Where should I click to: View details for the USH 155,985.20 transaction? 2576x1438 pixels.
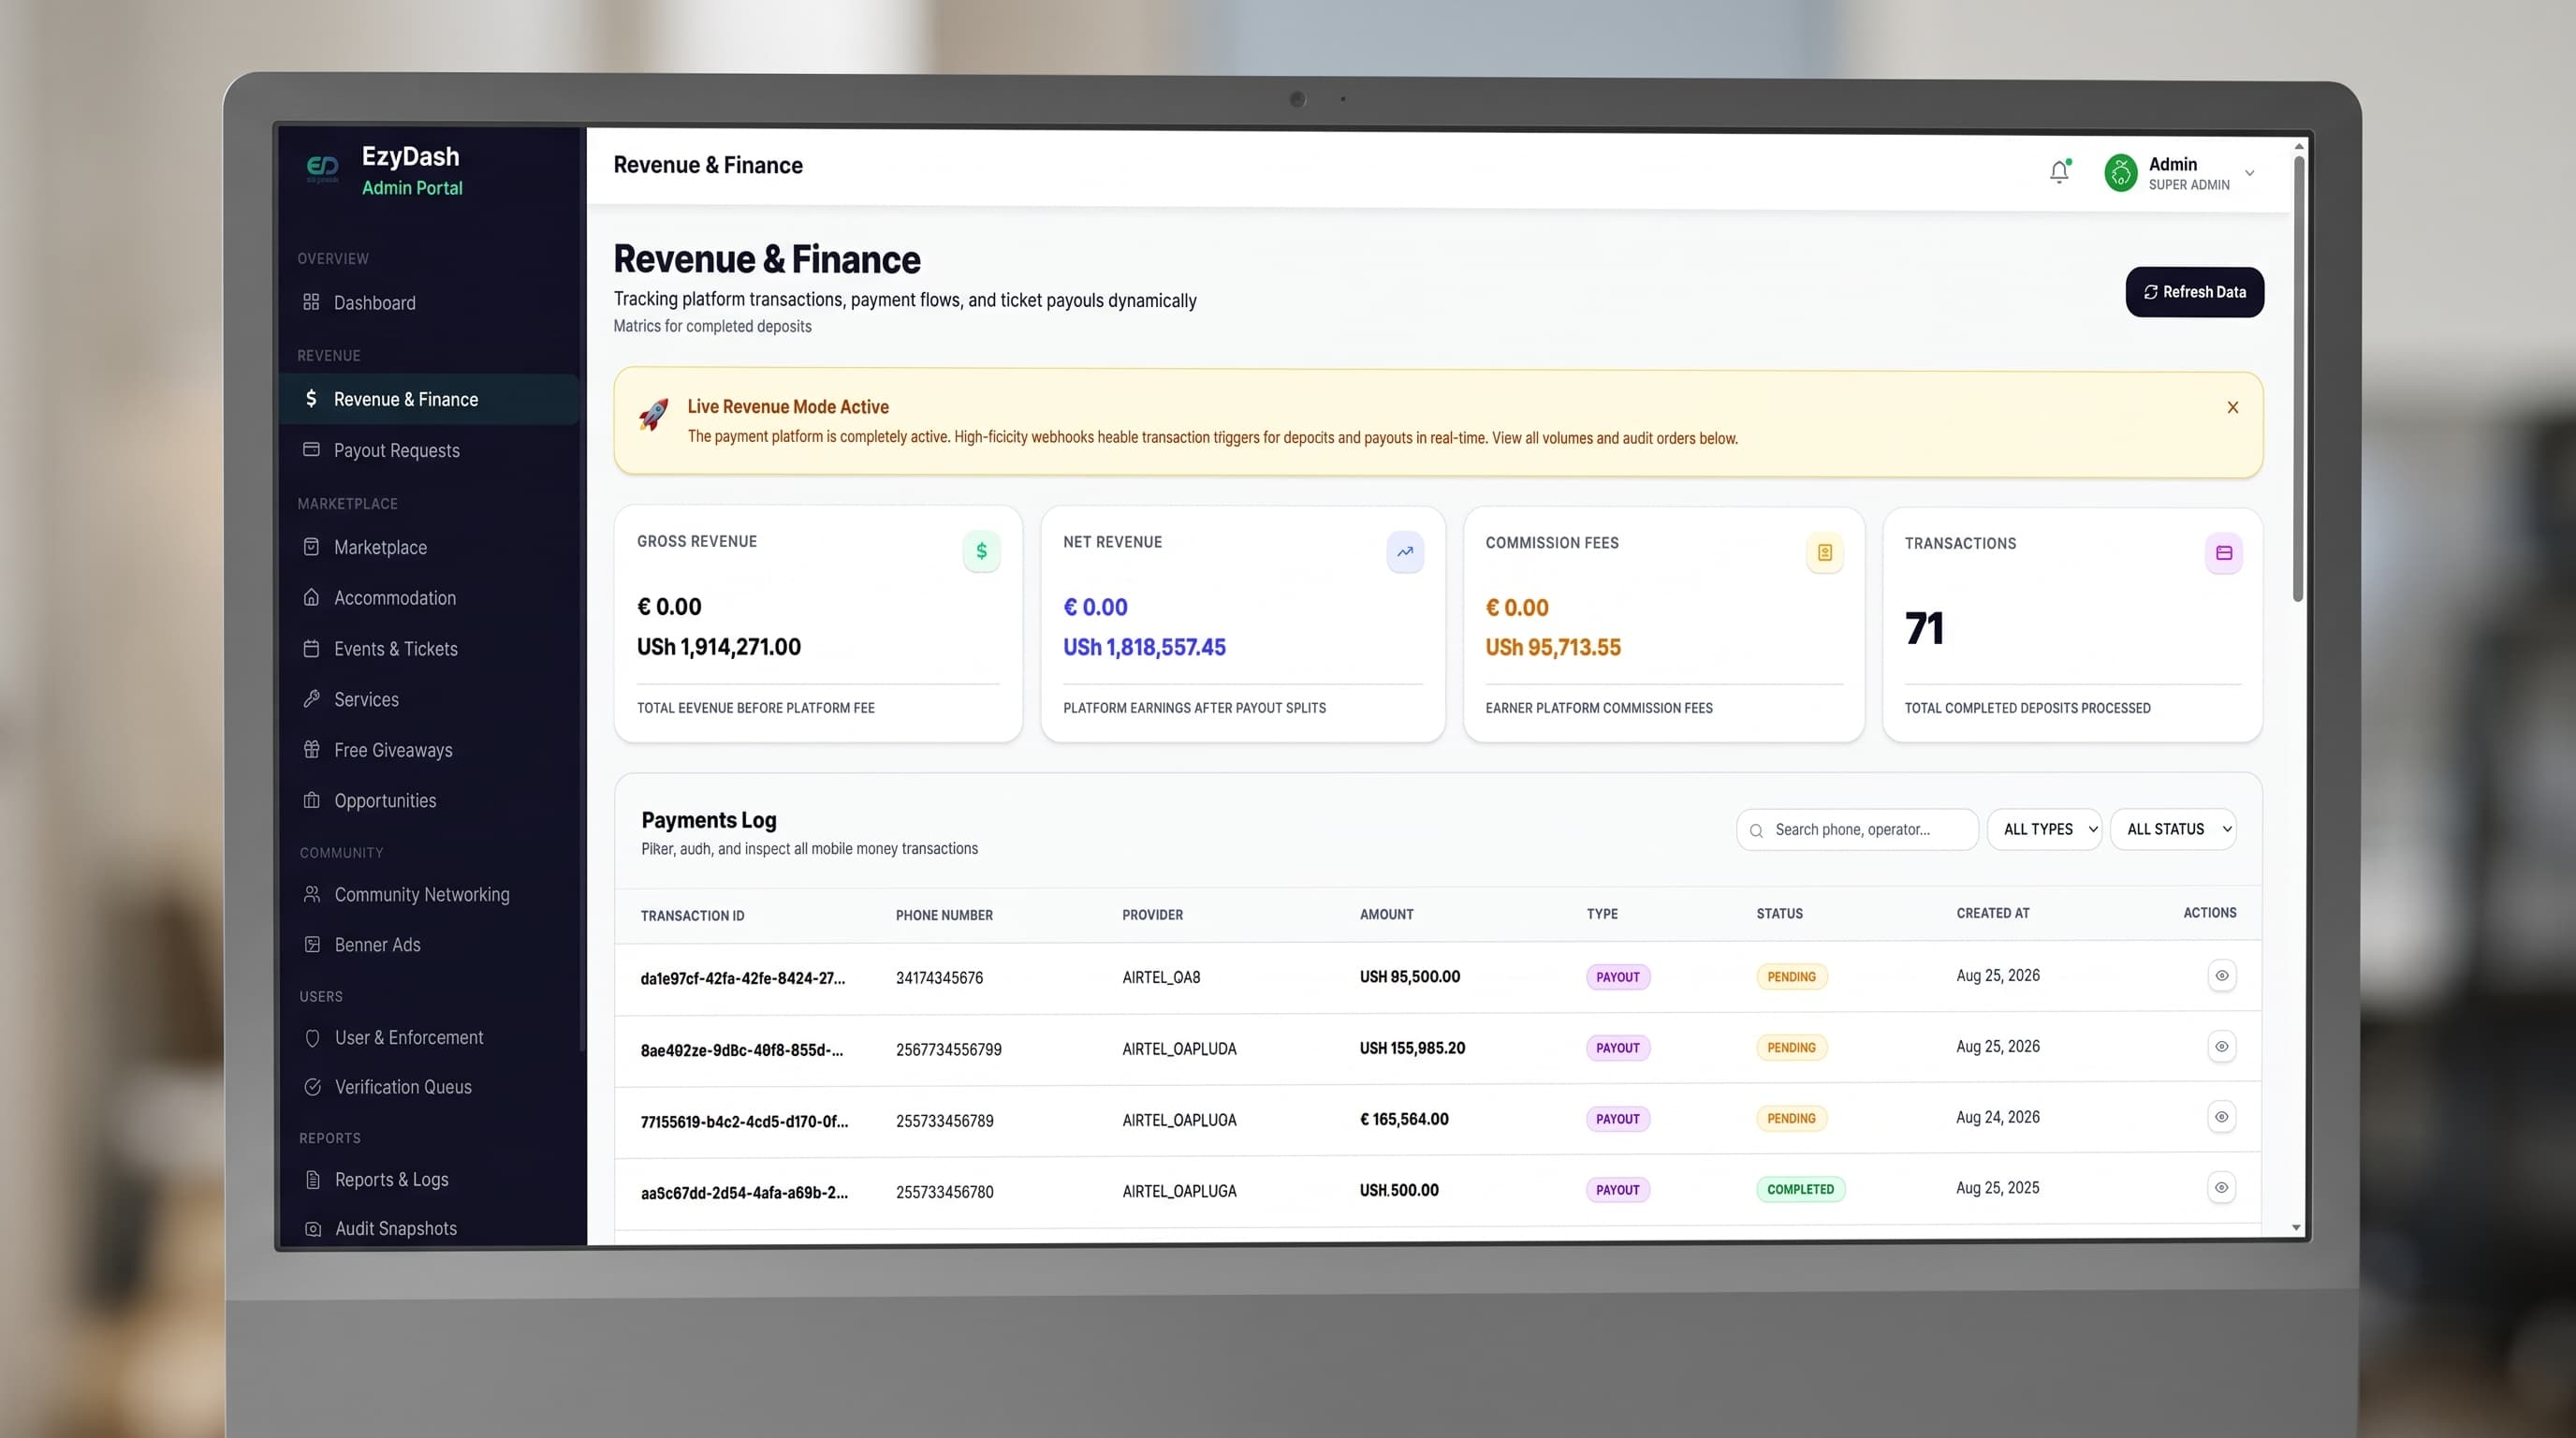tap(2221, 1047)
